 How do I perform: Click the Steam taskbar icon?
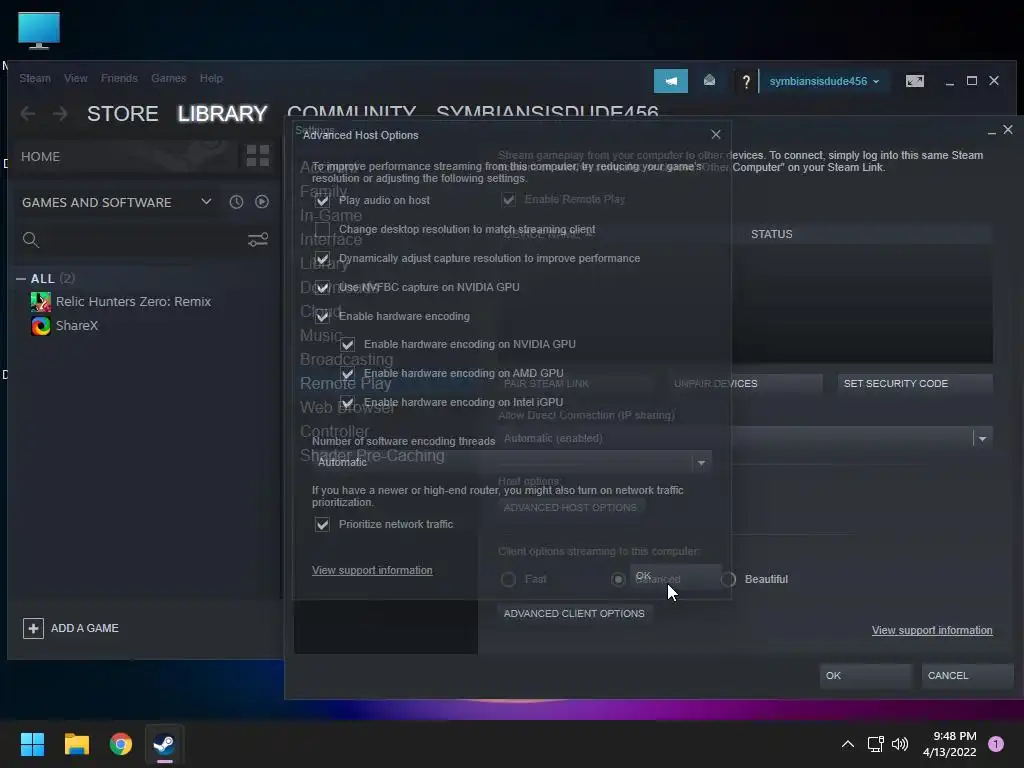(164, 744)
